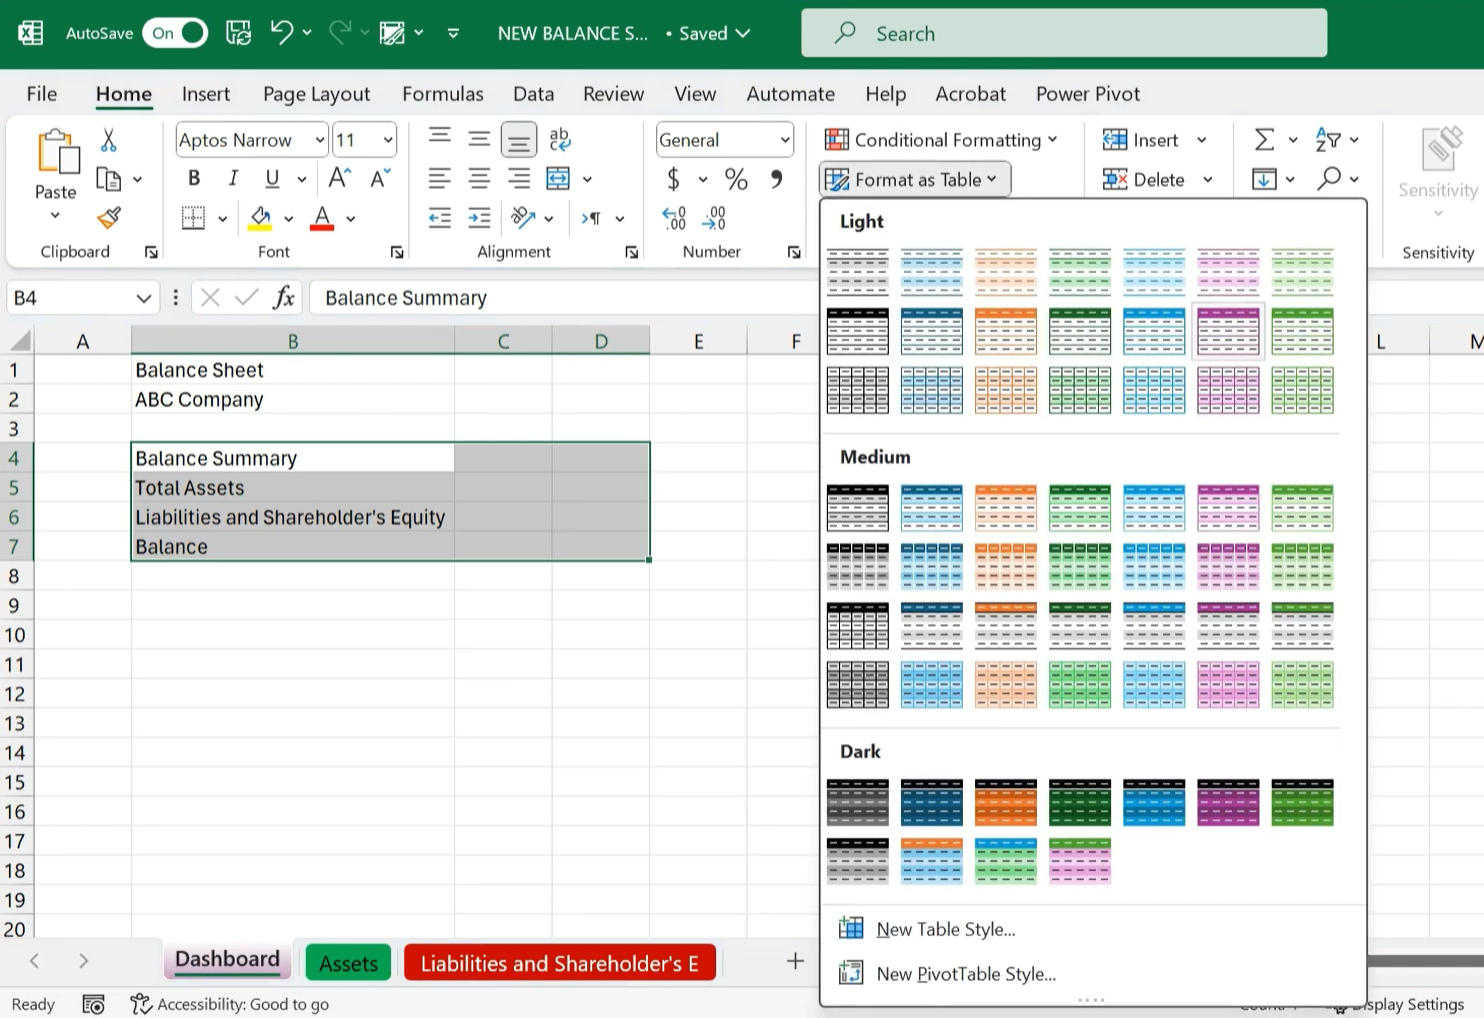Click the Fill down arrow icon
Screen dimensions: 1484x1018
[x=1265, y=179]
